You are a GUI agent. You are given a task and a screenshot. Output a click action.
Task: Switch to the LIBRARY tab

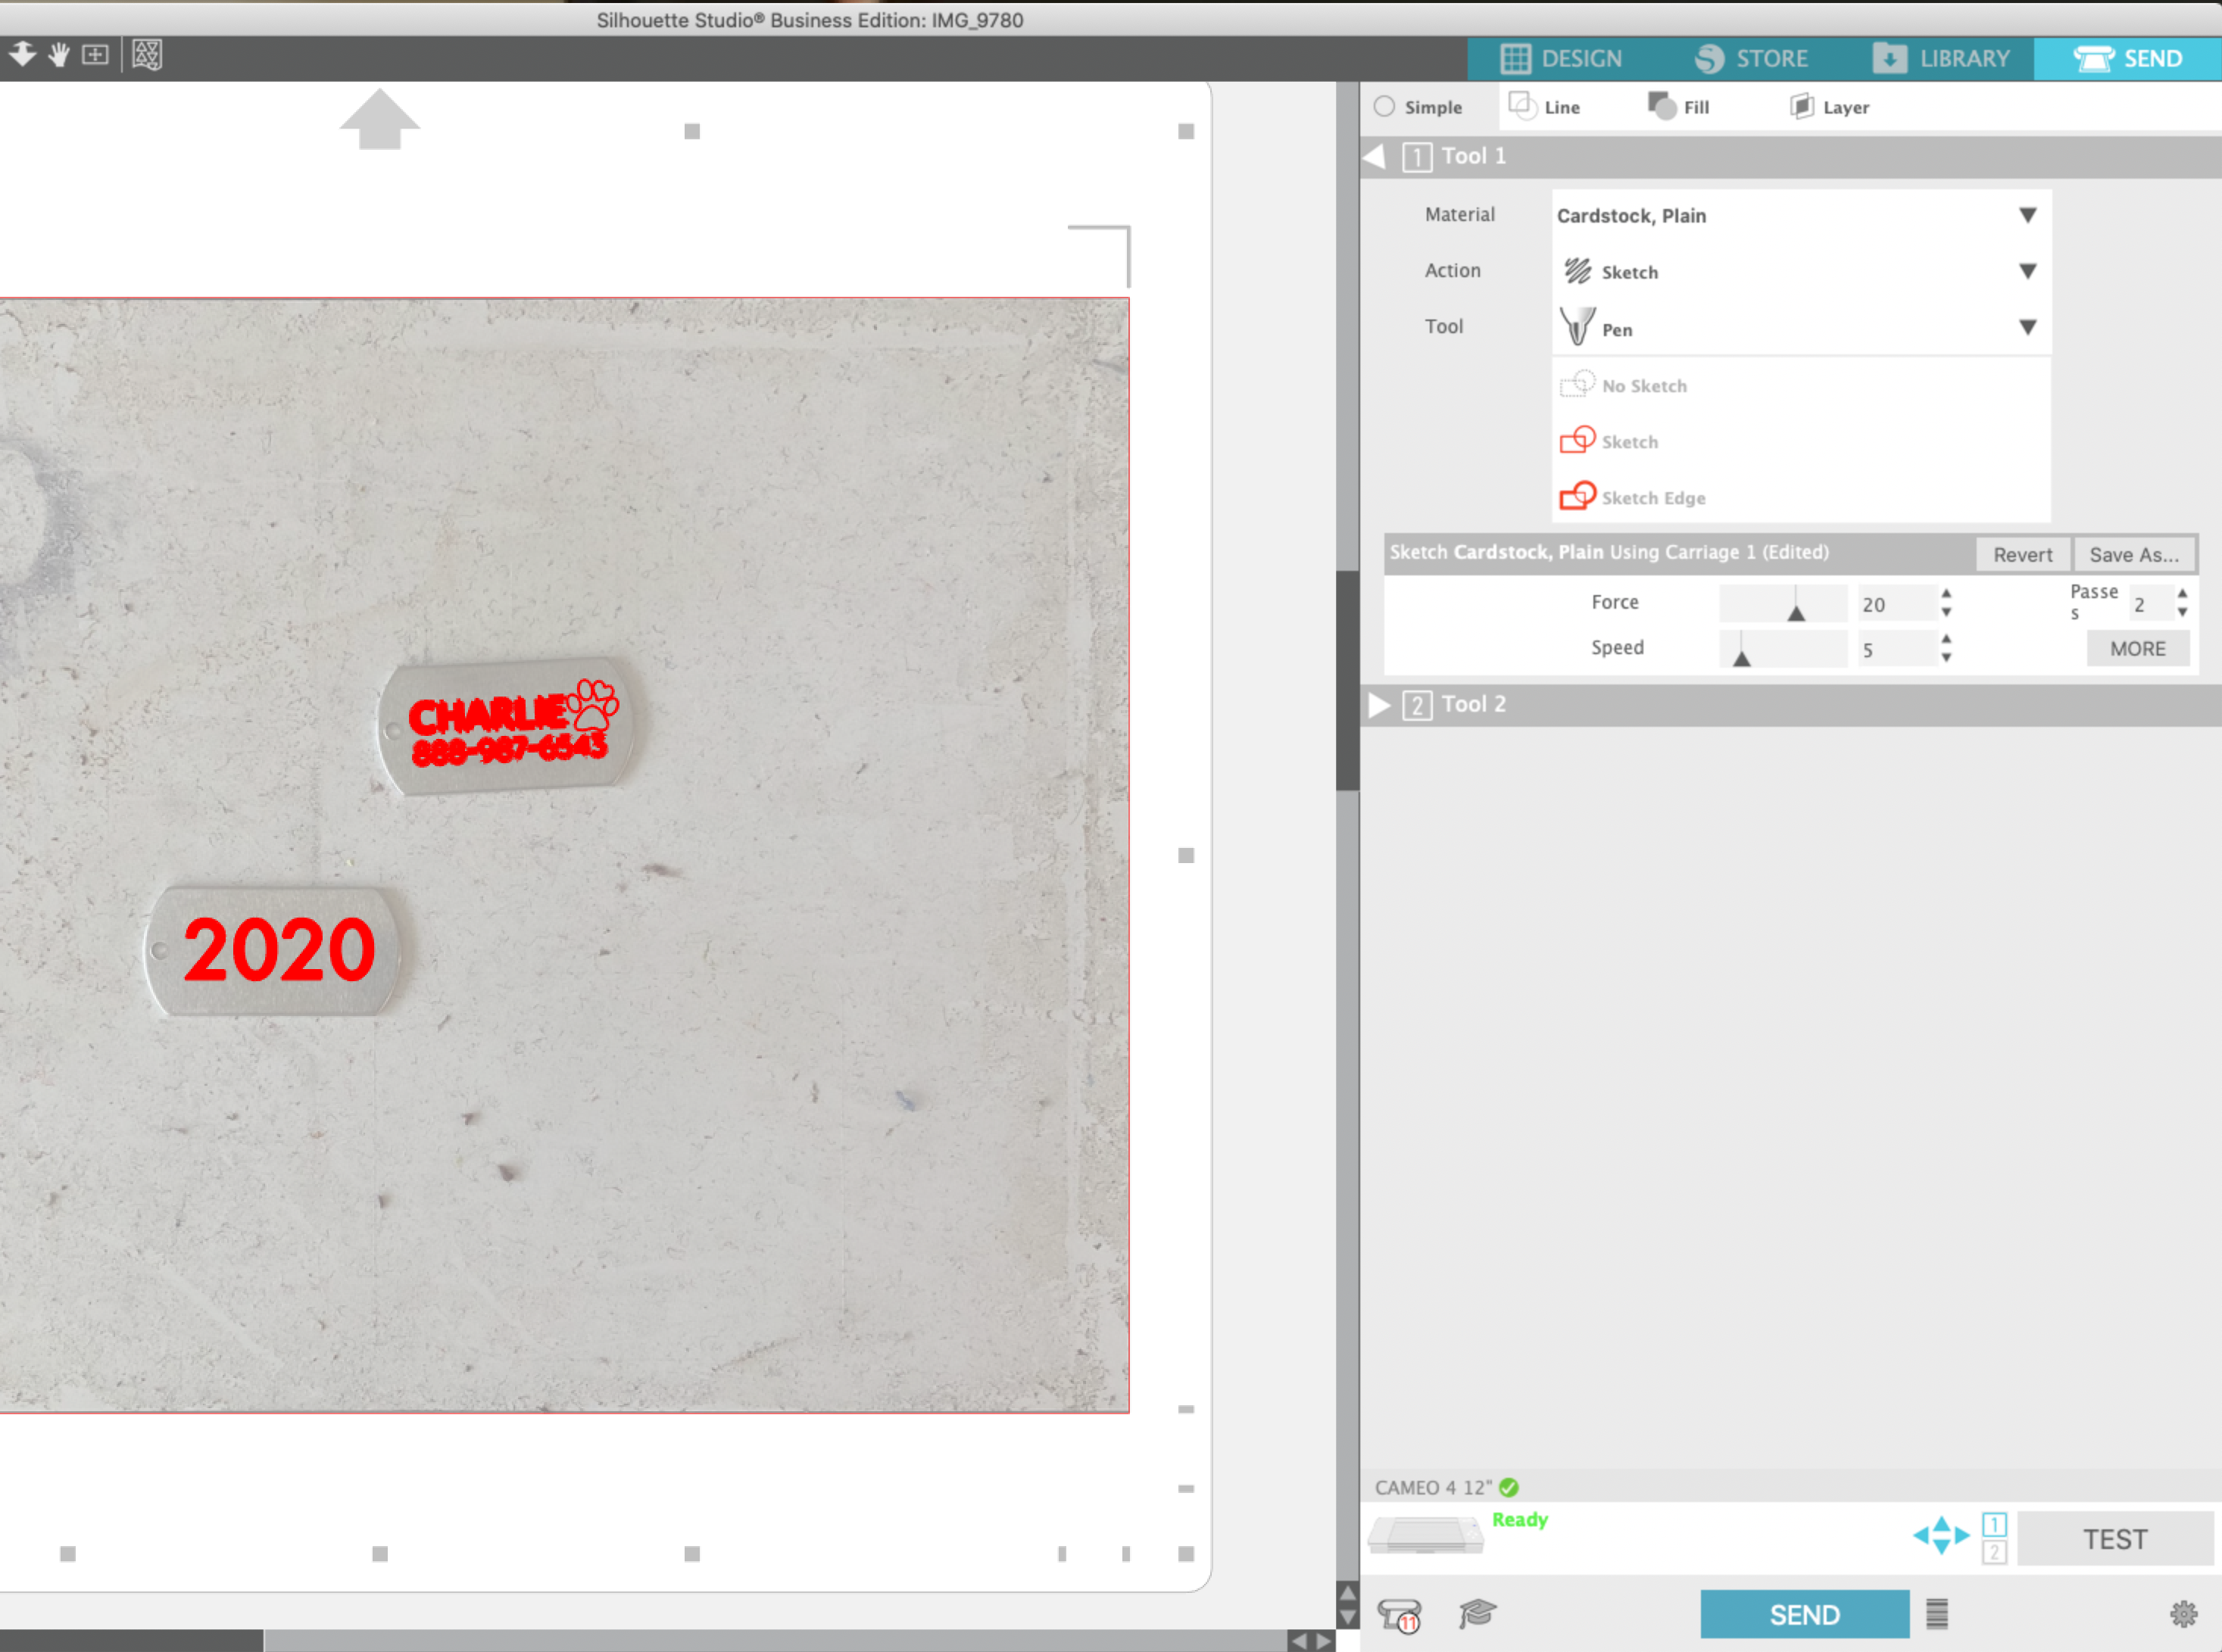[x=1942, y=57]
